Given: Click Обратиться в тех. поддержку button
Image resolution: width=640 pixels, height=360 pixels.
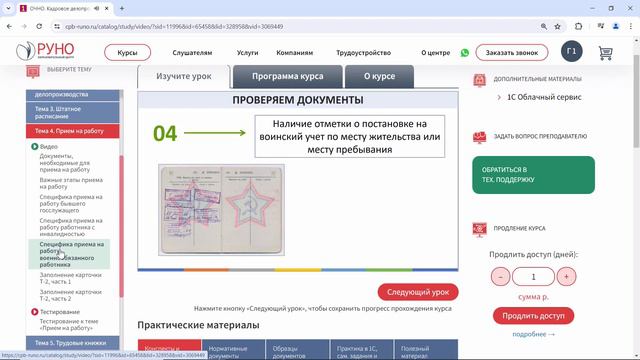Looking at the screenshot, I should [533, 175].
